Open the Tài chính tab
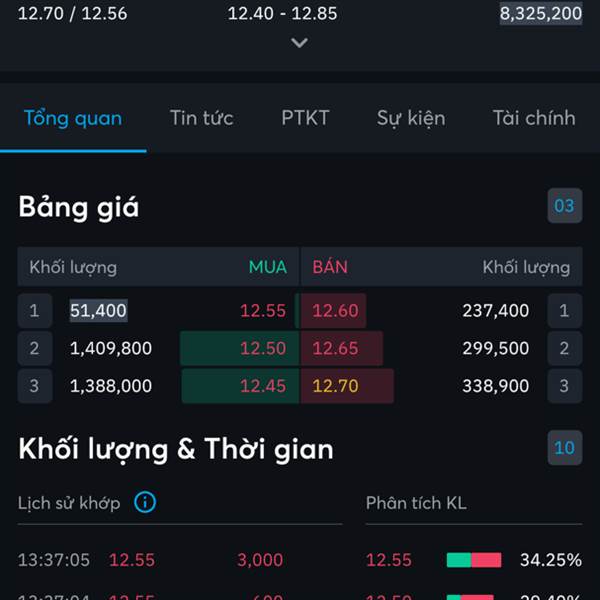This screenshot has width=600, height=600. click(x=534, y=118)
